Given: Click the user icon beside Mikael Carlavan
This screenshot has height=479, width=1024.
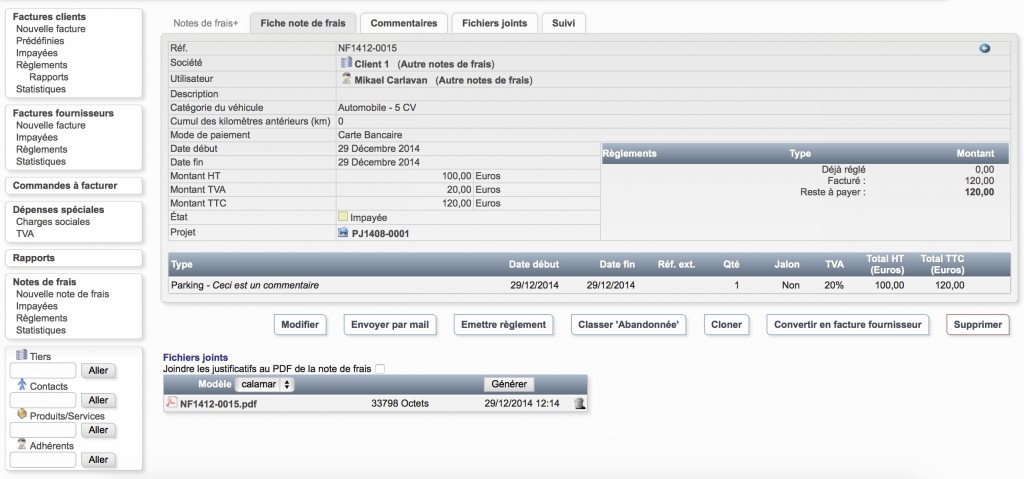Looking at the screenshot, I should pos(346,80).
